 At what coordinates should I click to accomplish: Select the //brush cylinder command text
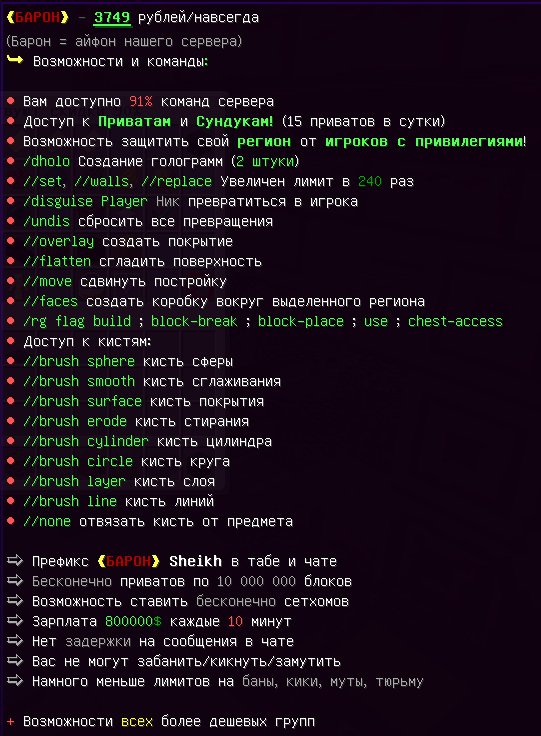[x=86, y=441]
